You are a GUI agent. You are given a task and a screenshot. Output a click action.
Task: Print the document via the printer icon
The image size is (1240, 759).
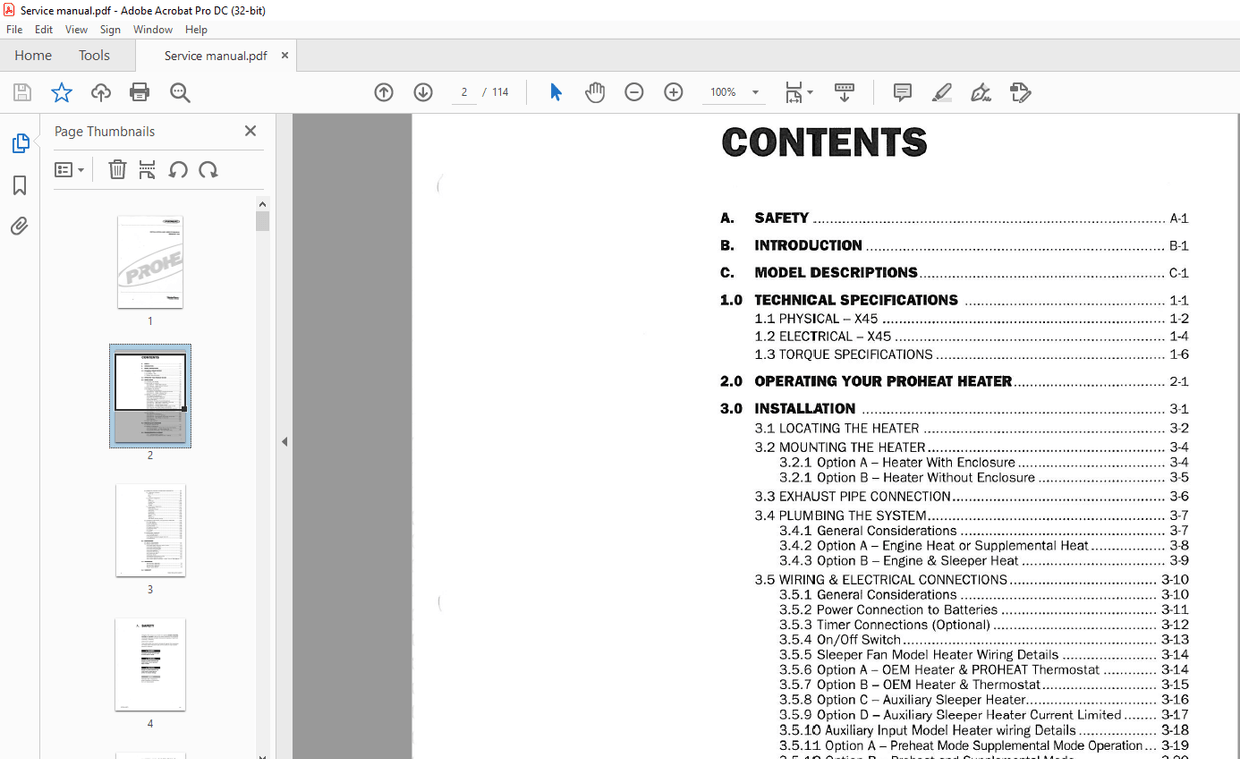[x=139, y=92]
